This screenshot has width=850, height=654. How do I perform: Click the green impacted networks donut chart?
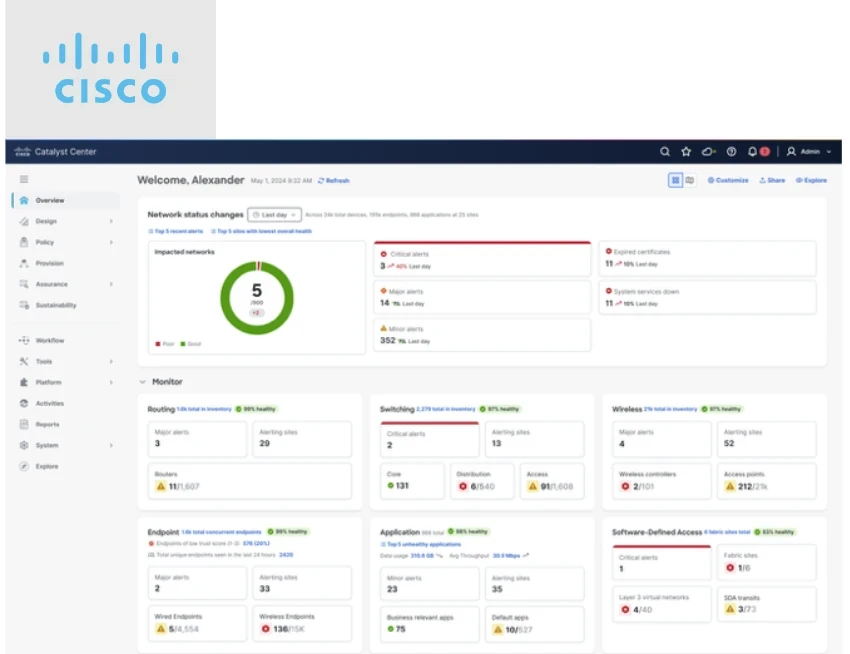[x=257, y=296]
